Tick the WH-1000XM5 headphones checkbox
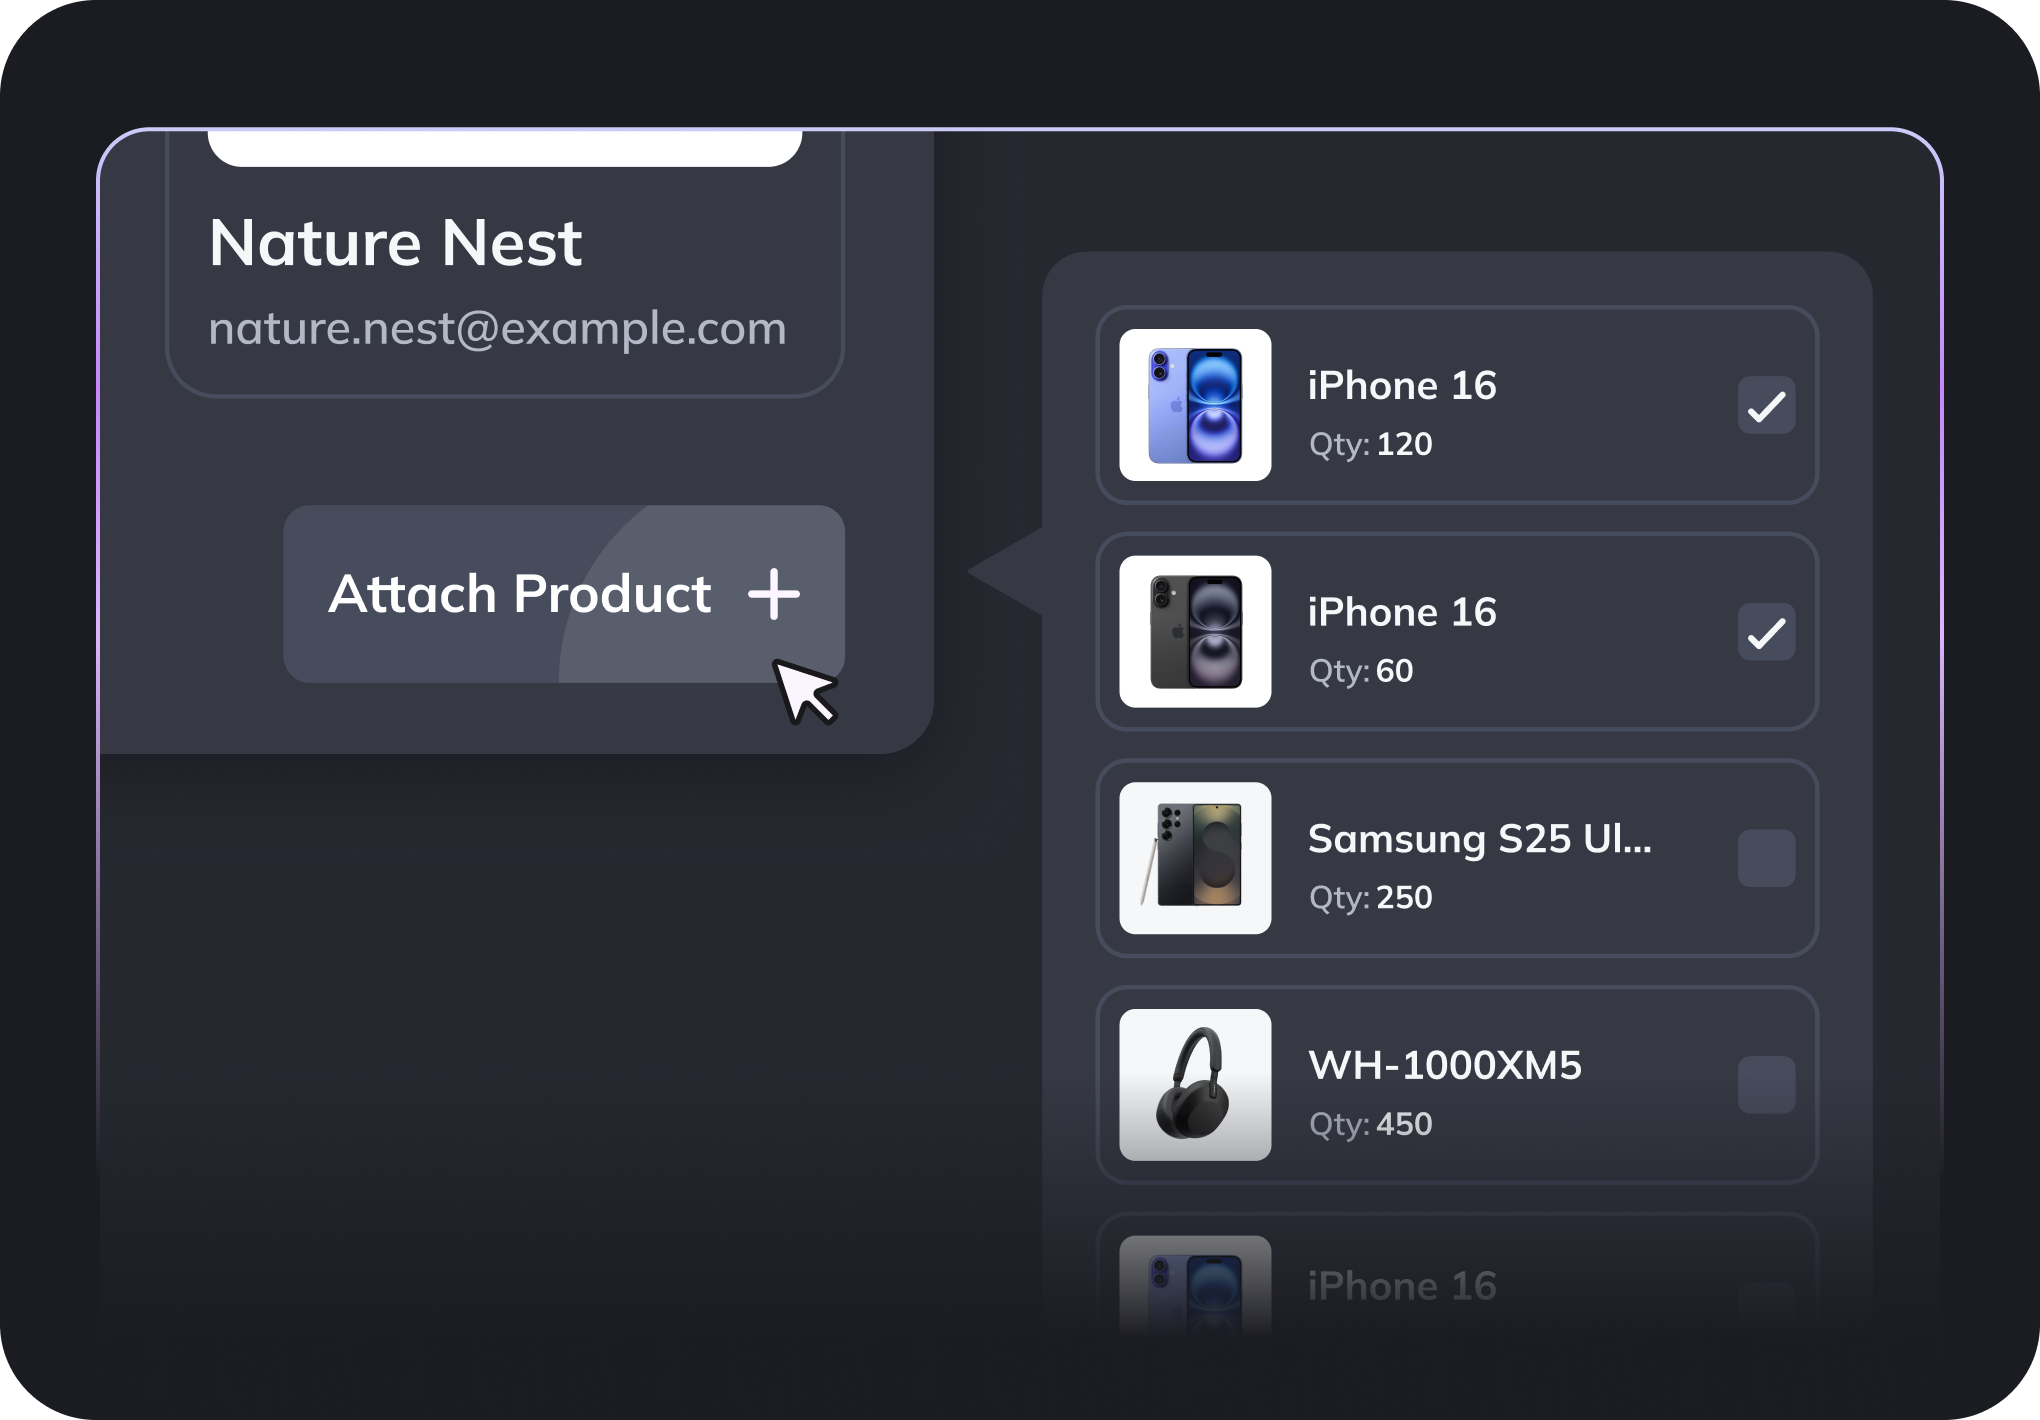 click(x=1766, y=1085)
